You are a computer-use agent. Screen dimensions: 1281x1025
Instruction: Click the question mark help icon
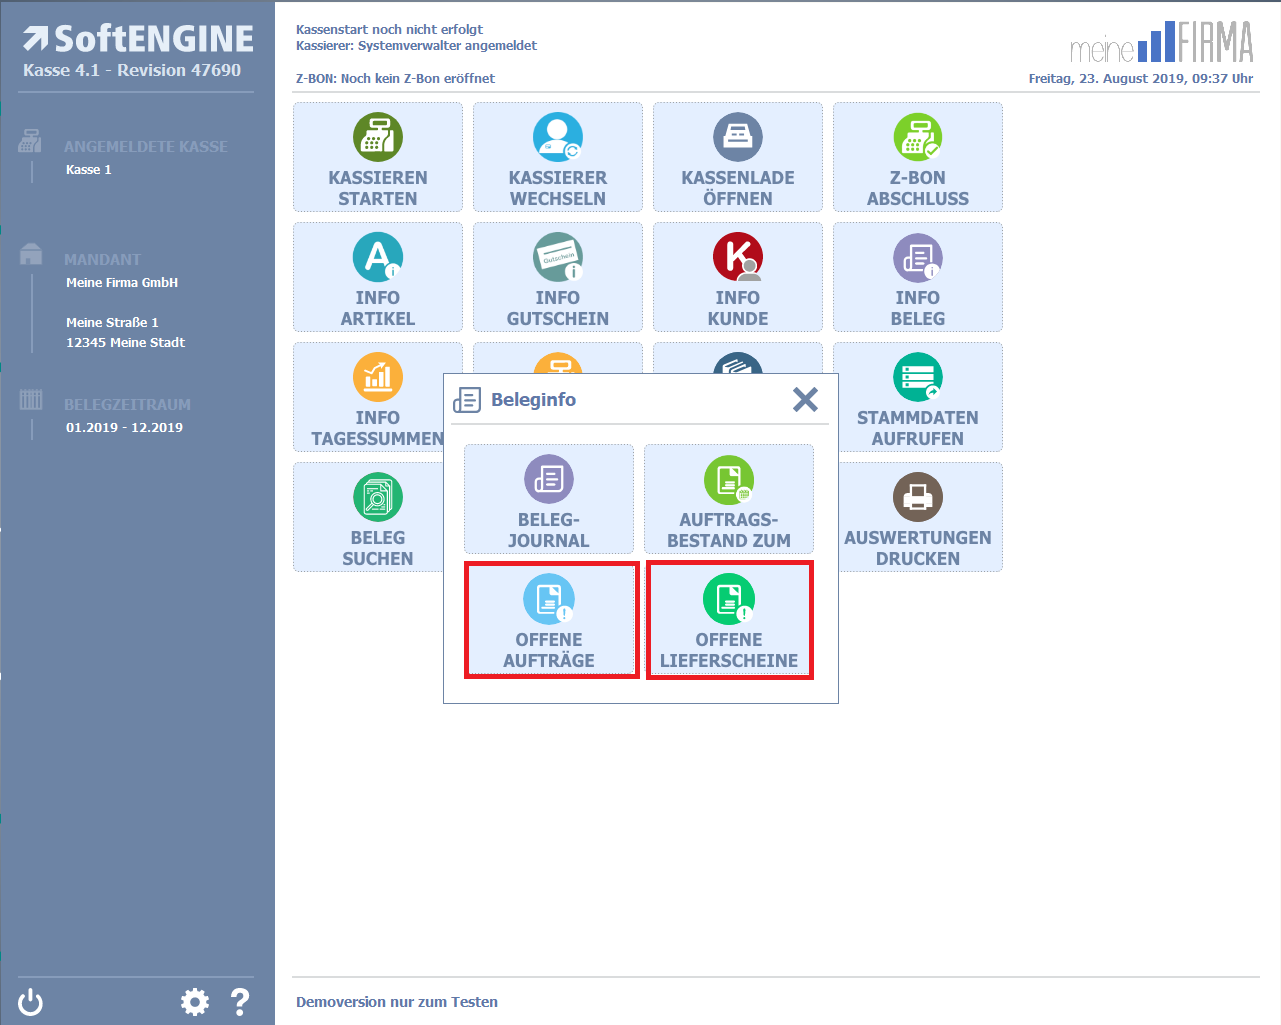(x=240, y=1001)
